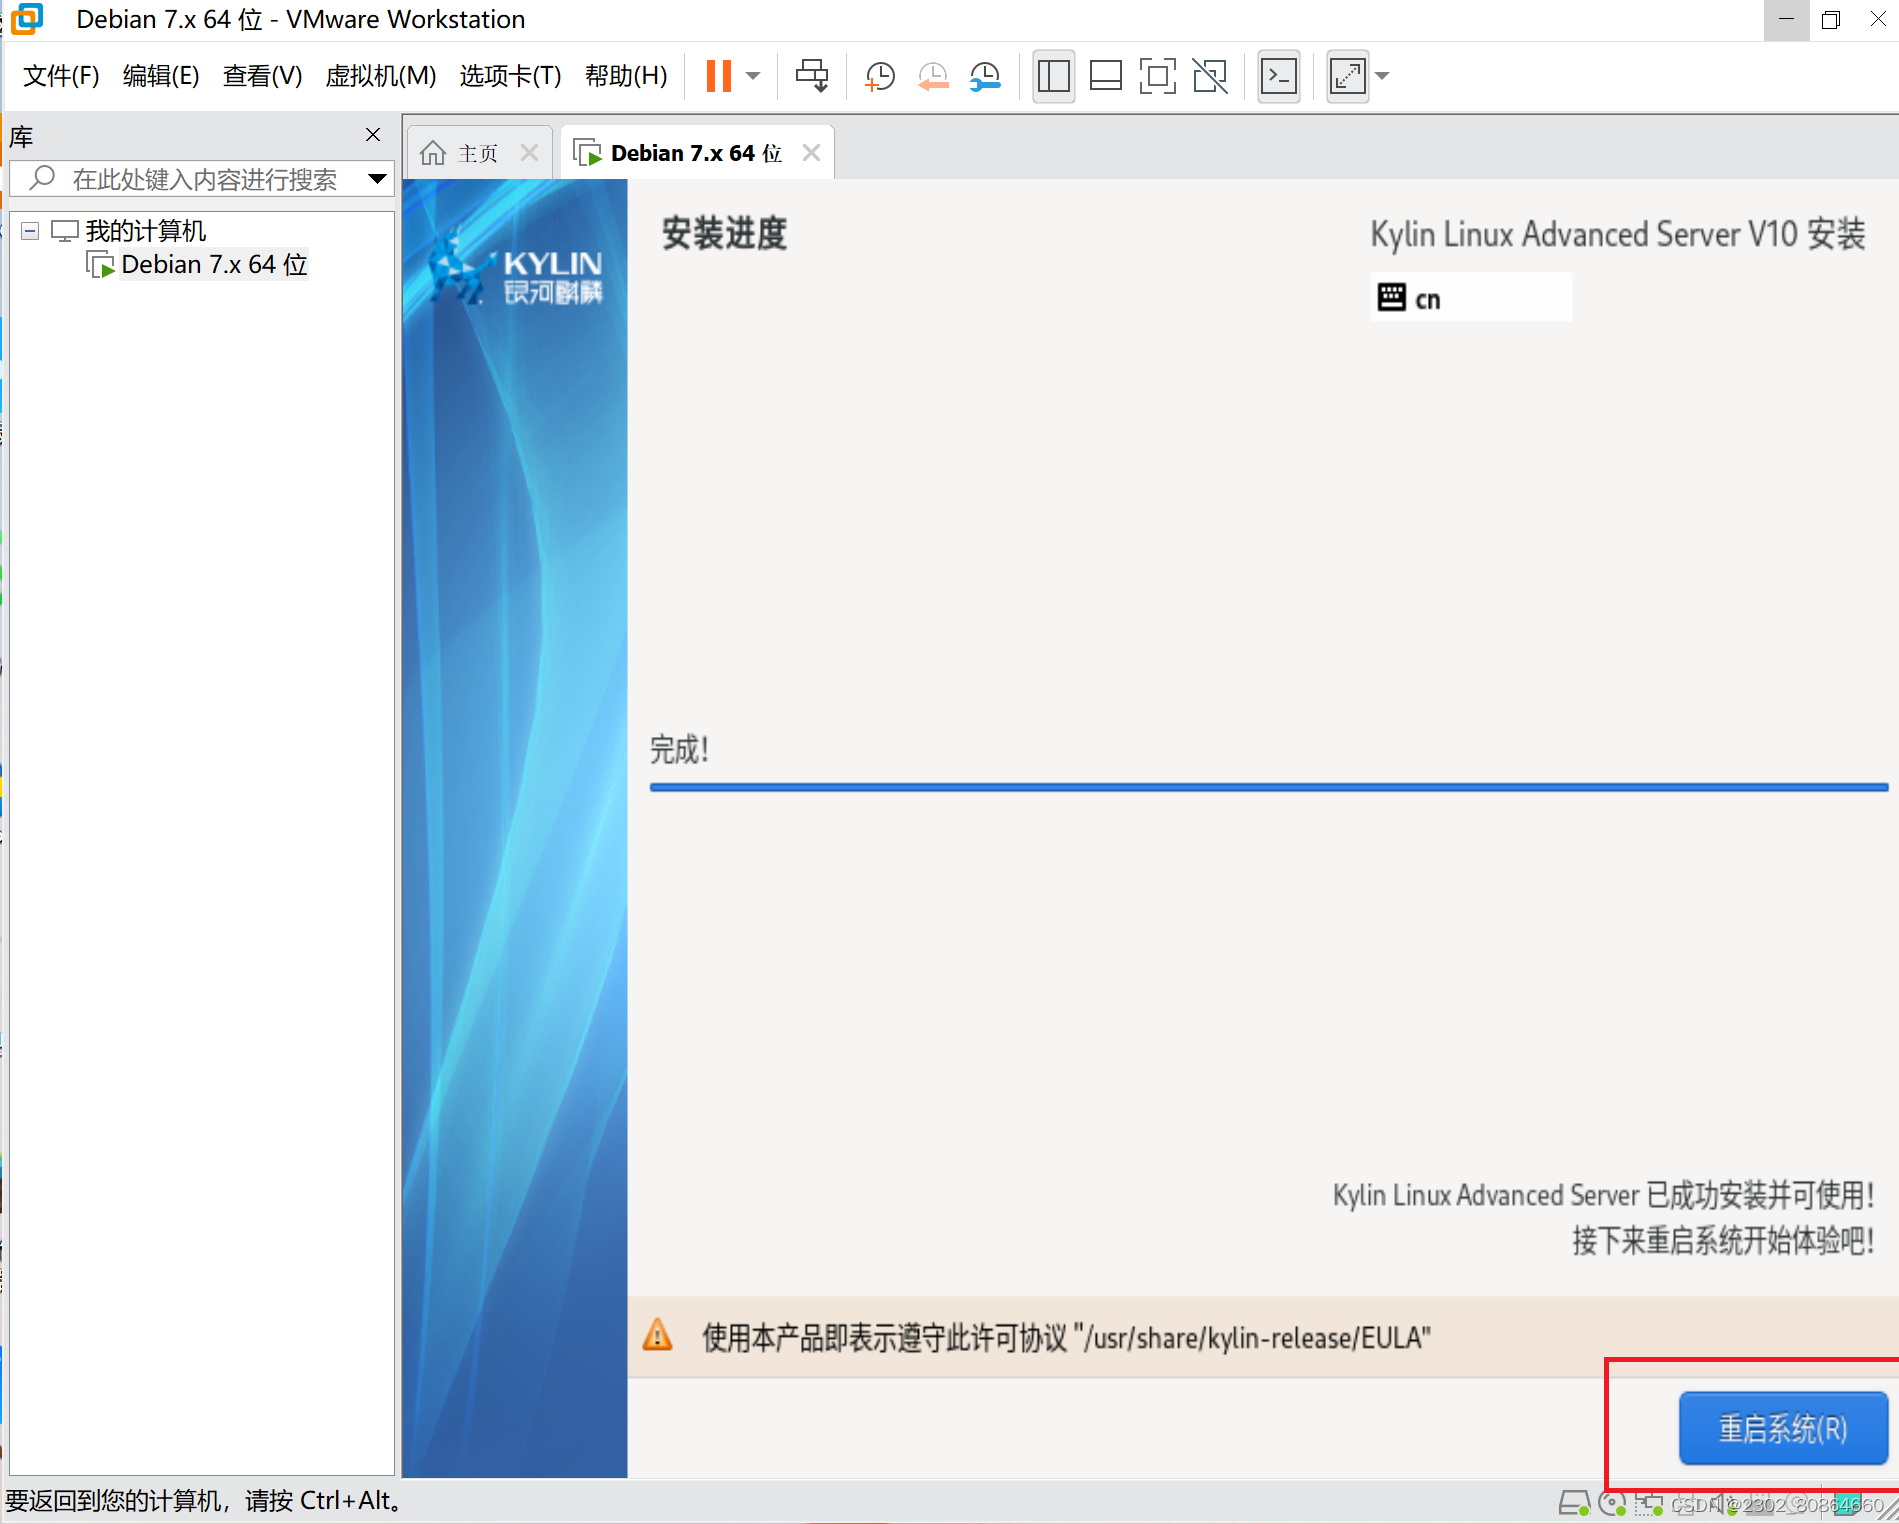Select 我的计算机 in the library tree

[x=145, y=231]
